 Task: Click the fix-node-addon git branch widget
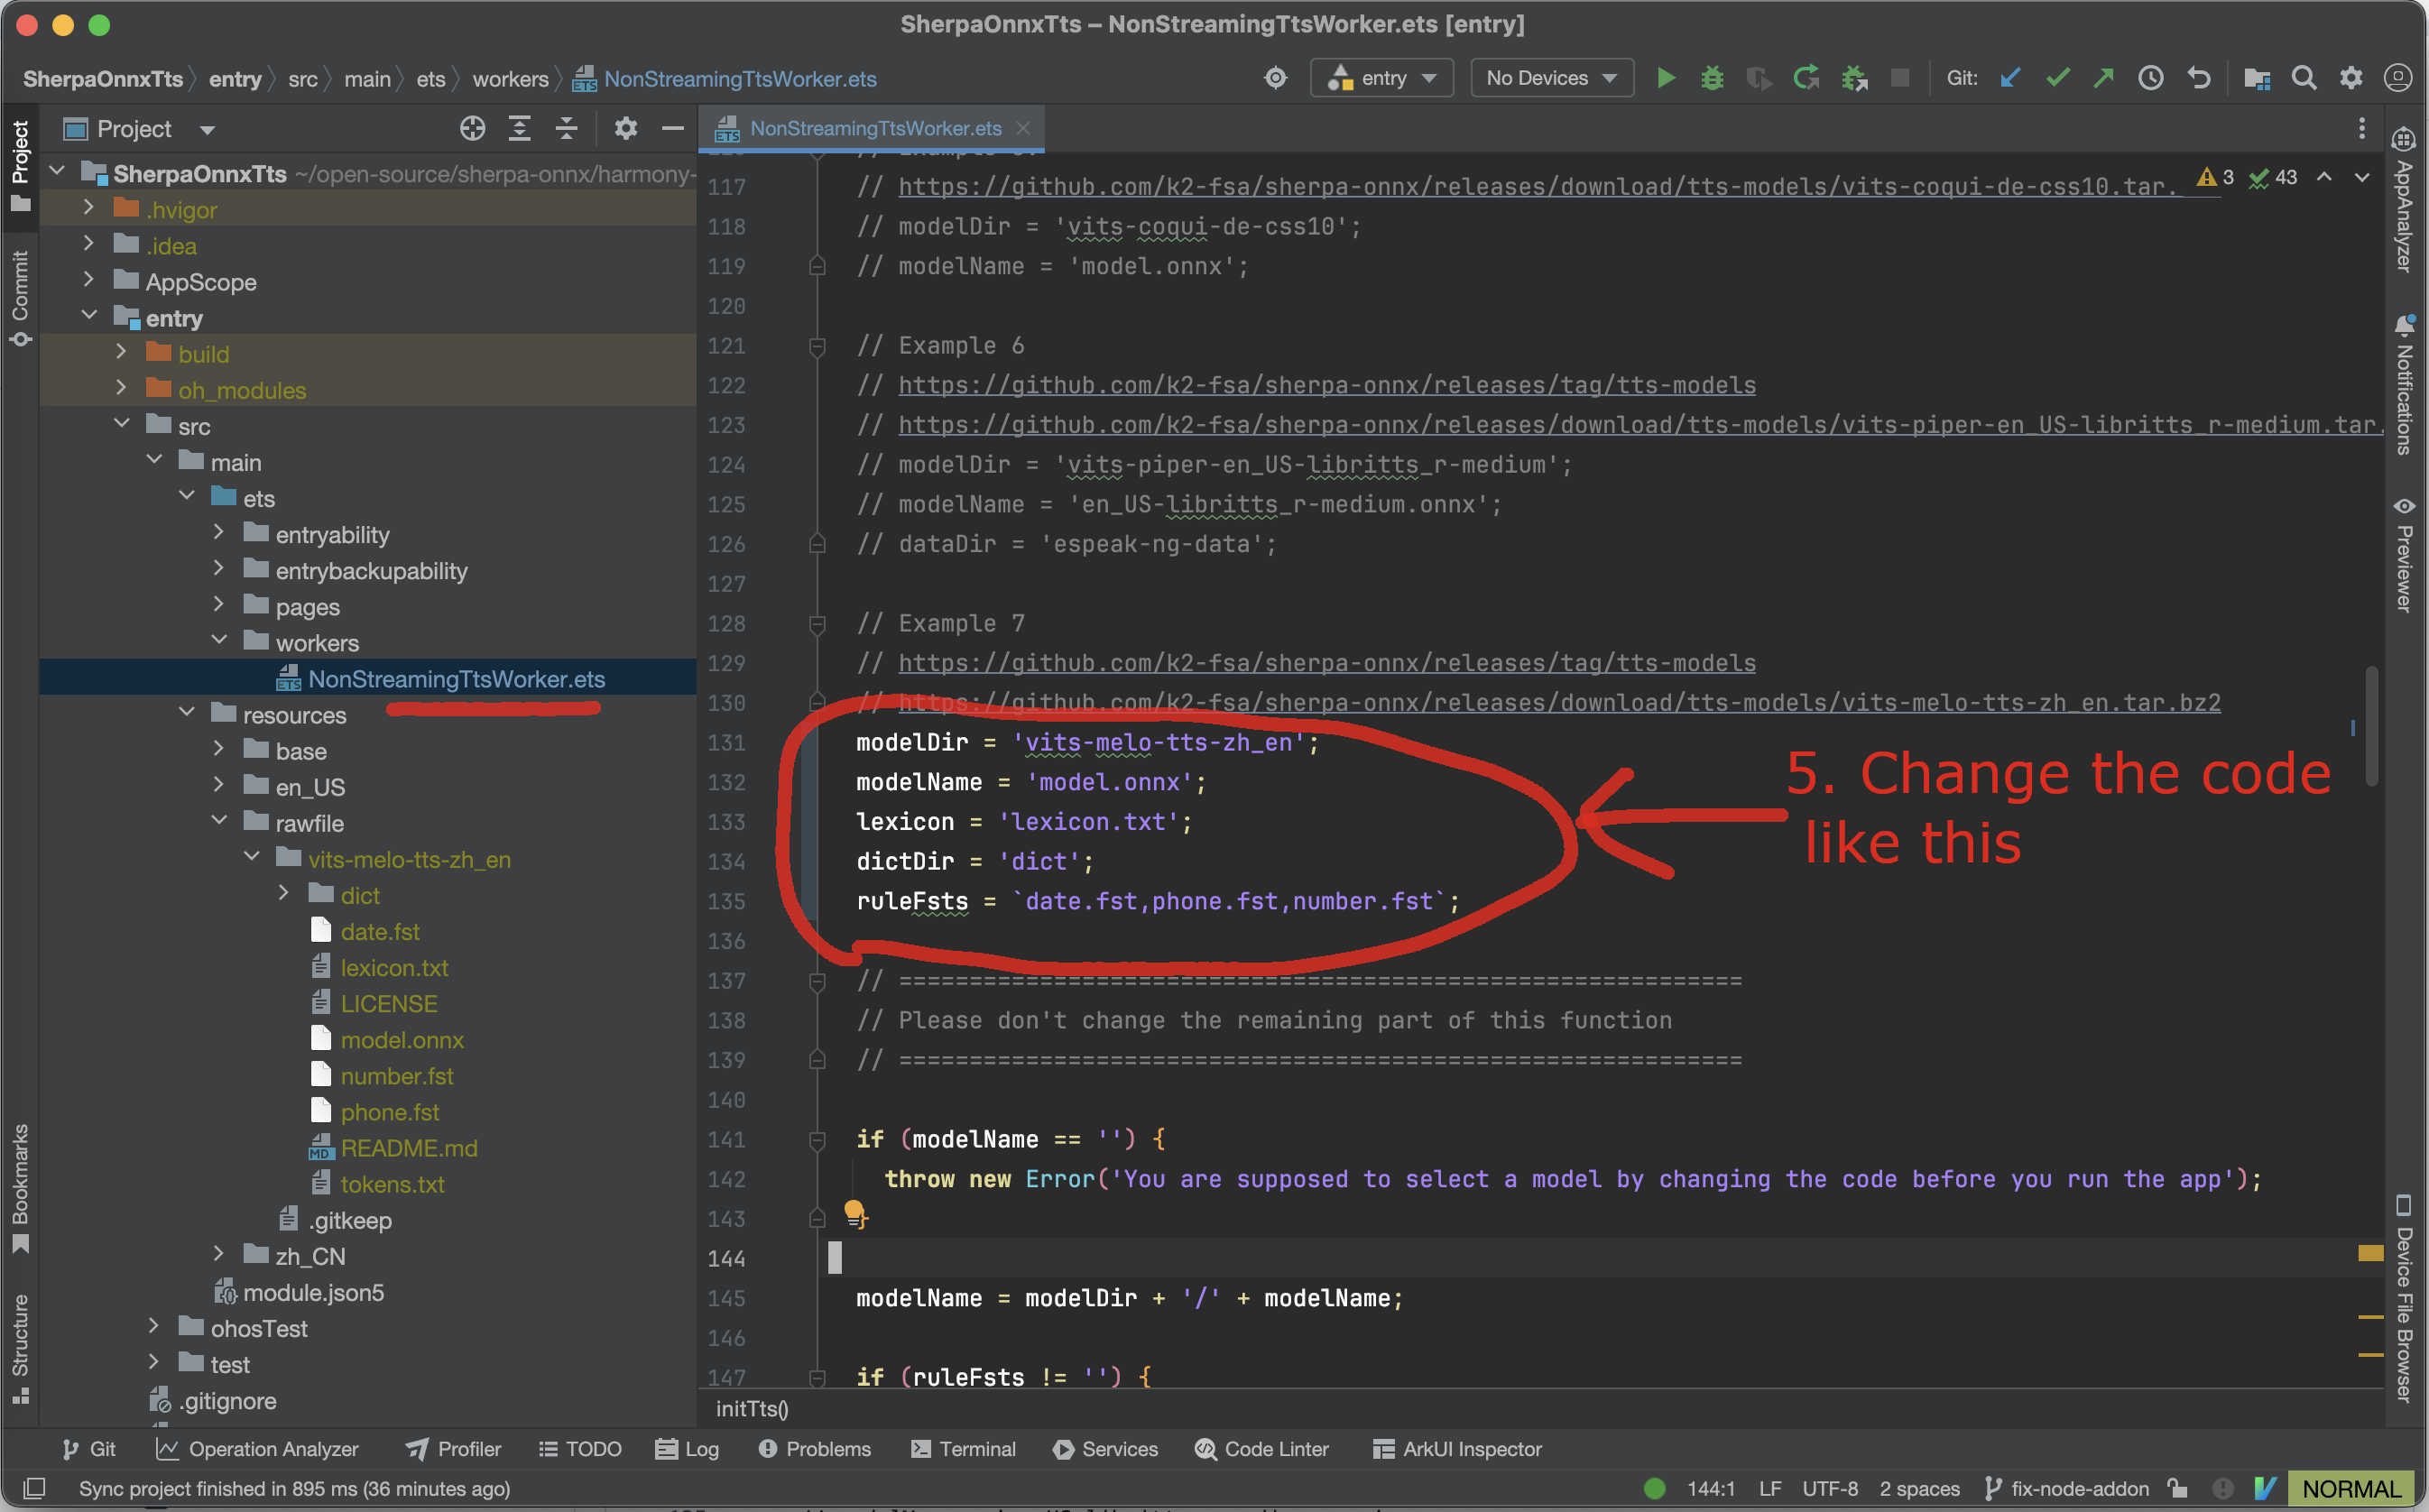(x=2066, y=1488)
